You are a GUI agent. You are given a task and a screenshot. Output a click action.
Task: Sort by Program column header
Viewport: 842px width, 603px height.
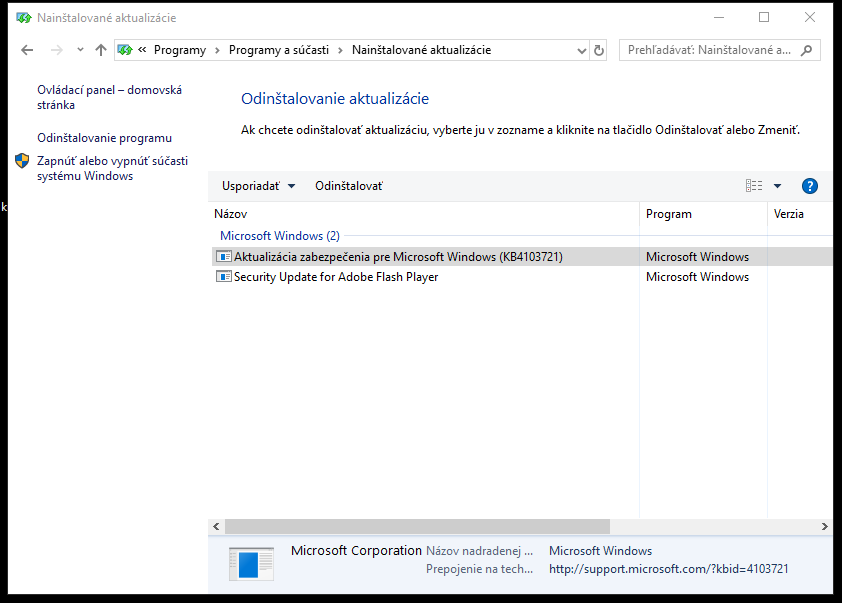[x=703, y=214]
